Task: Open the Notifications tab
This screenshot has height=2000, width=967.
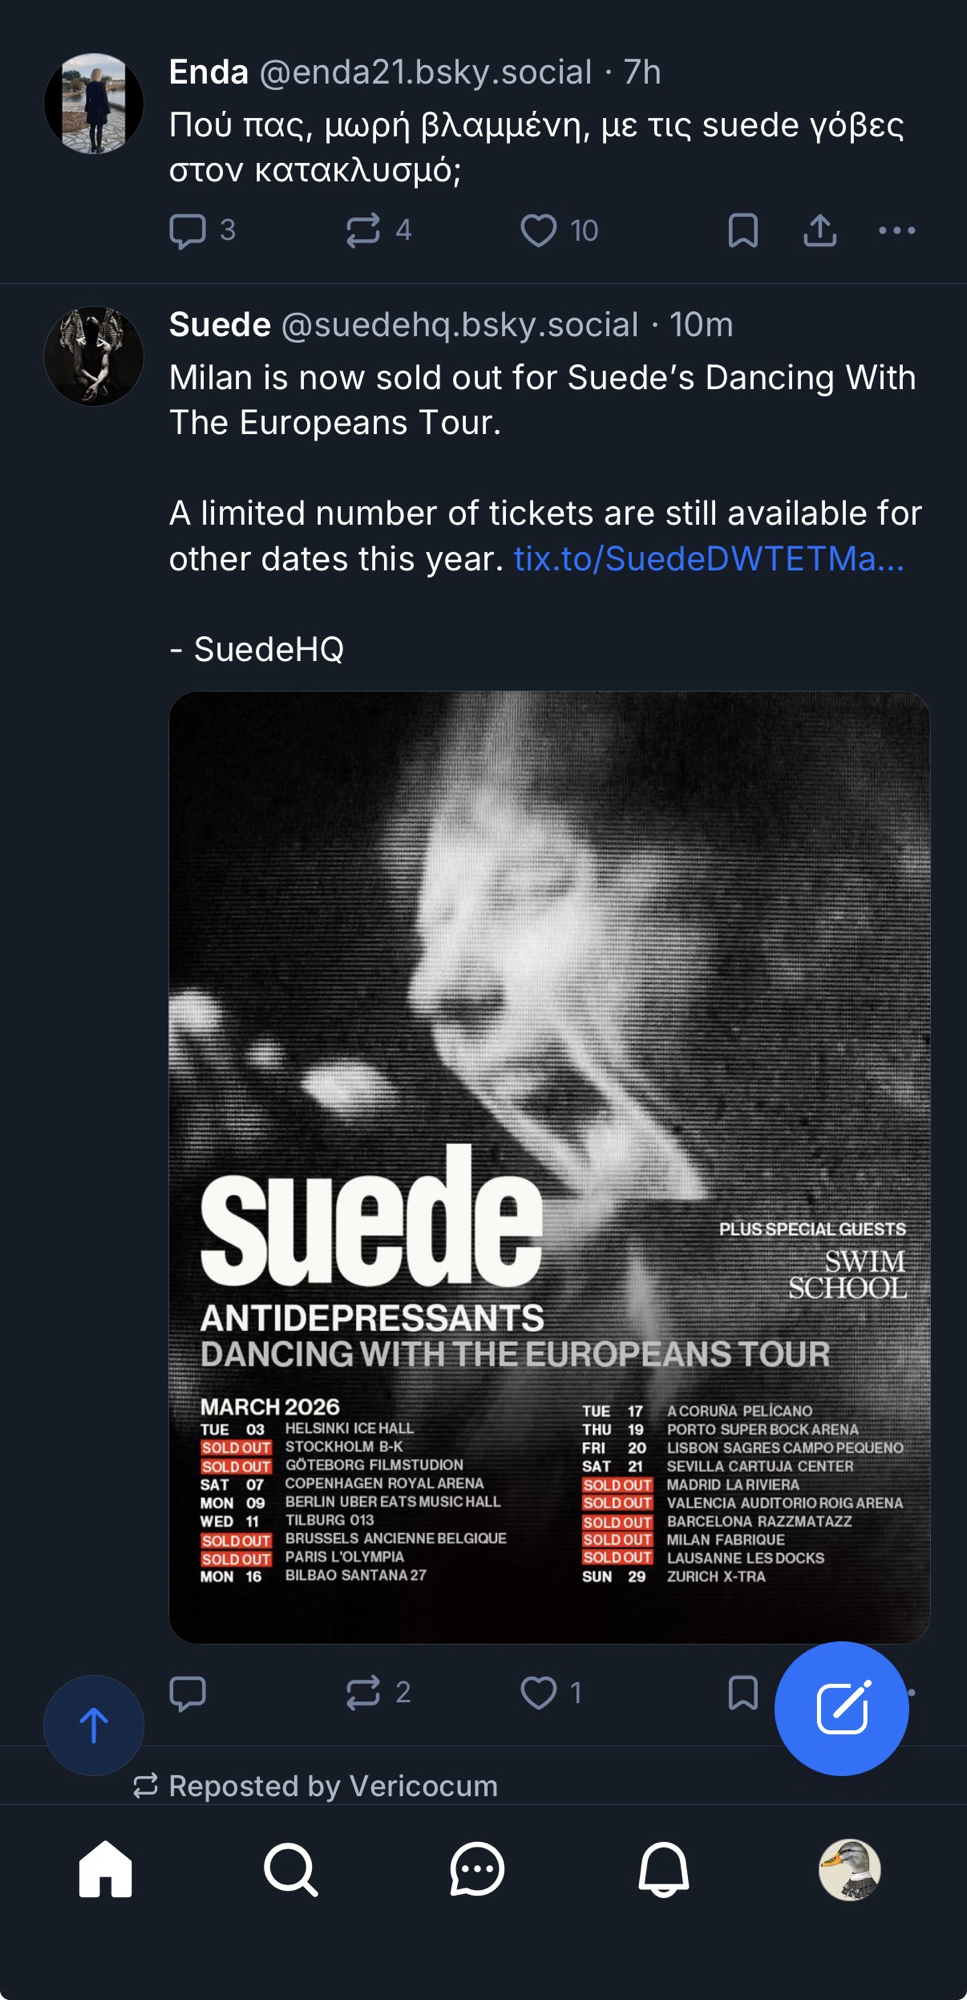Action: [663, 1869]
